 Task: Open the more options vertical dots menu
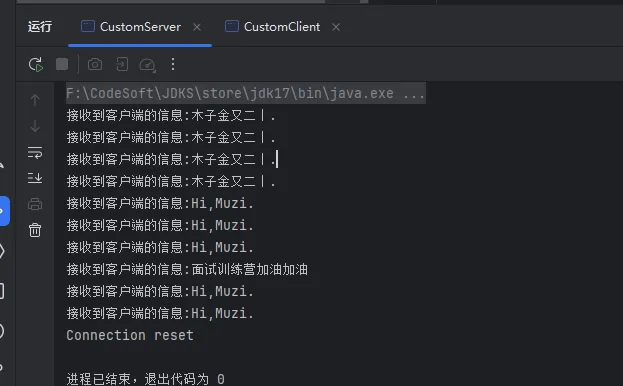pyautogui.click(x=173, y=64)
